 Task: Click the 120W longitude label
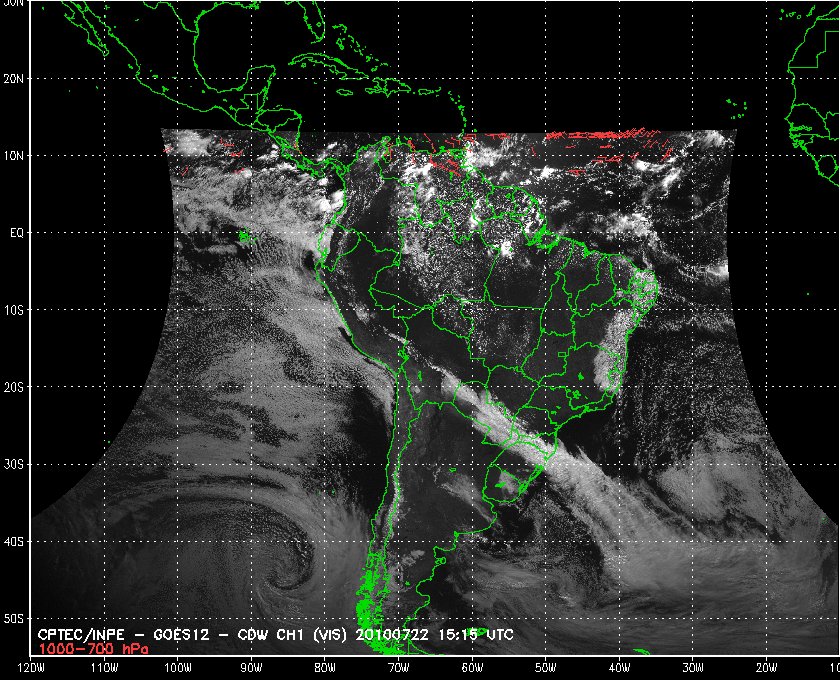(x=31, y=668)
